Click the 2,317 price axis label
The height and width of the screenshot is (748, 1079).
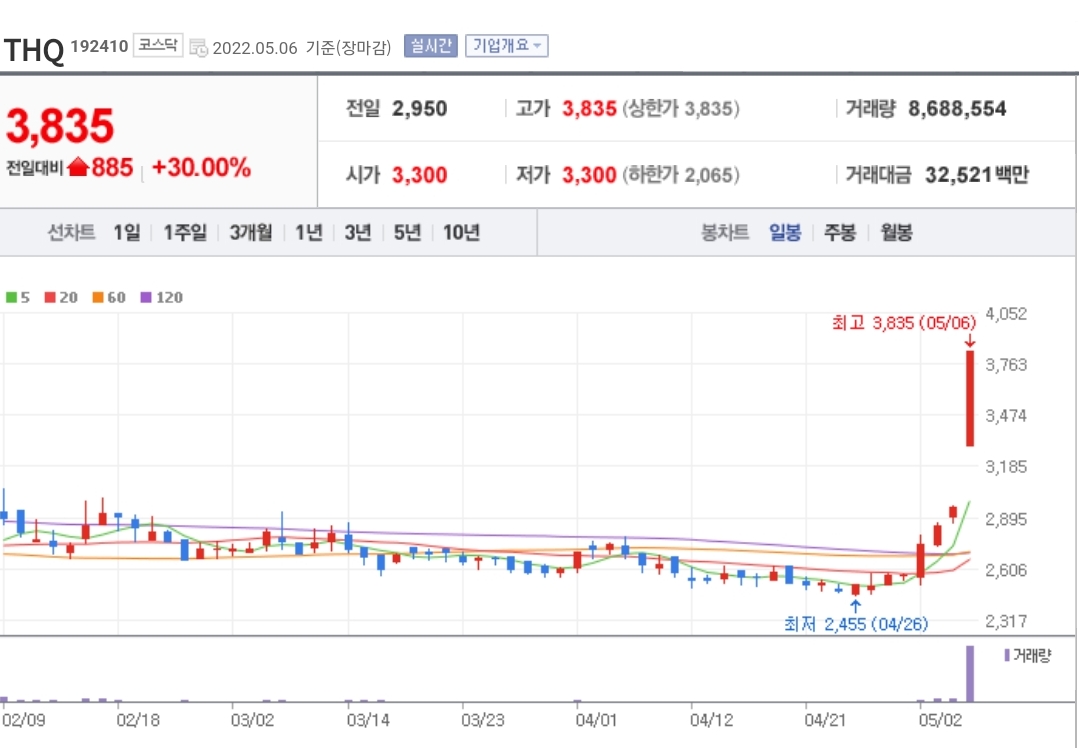pyautogui.click(x=1006, y=621)
